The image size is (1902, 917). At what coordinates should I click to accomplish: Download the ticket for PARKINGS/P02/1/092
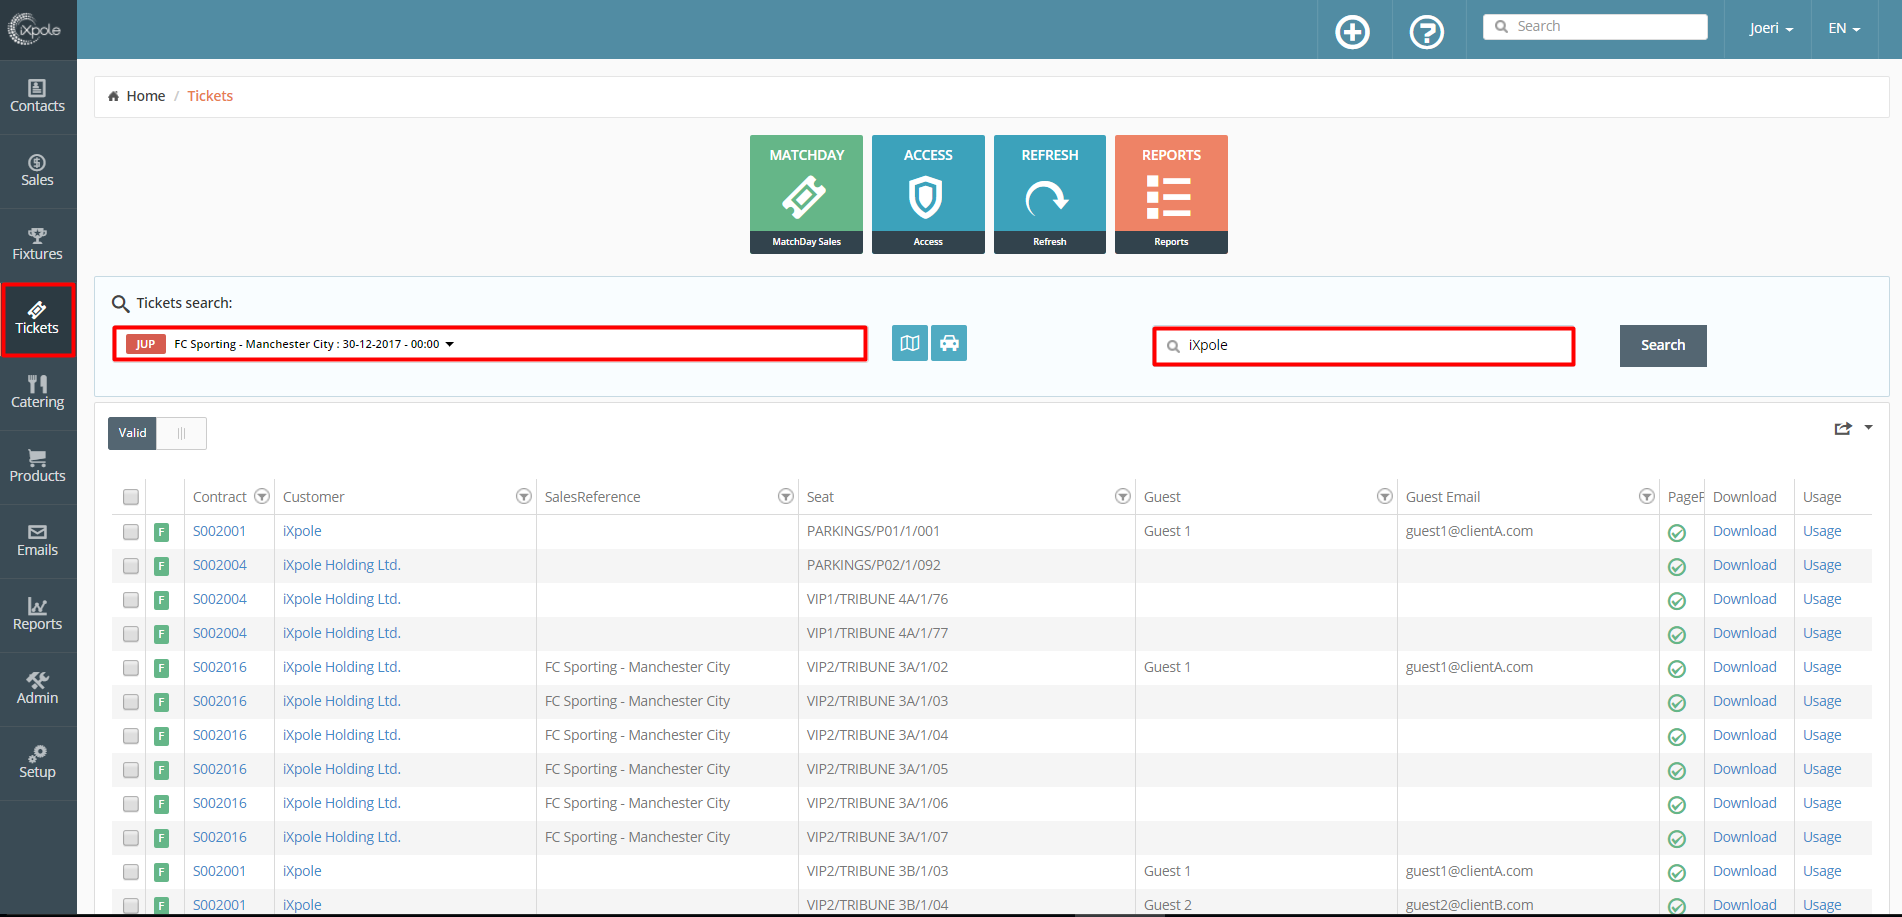pos(1744,565)
